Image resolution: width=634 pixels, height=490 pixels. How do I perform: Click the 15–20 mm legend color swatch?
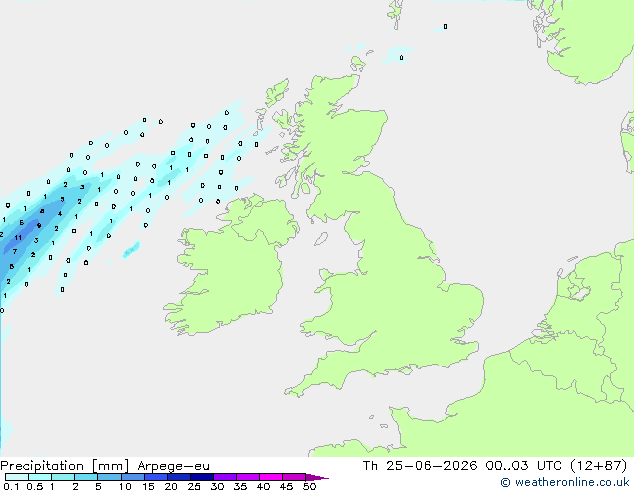156,477
